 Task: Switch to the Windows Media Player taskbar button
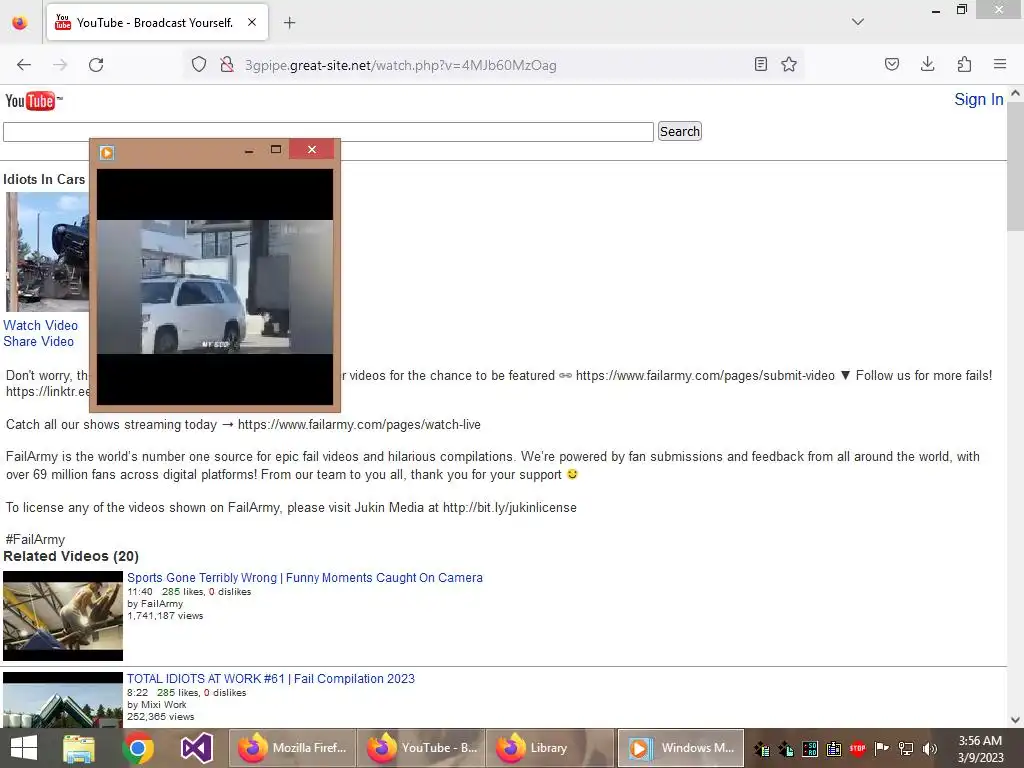pos(681,748)
